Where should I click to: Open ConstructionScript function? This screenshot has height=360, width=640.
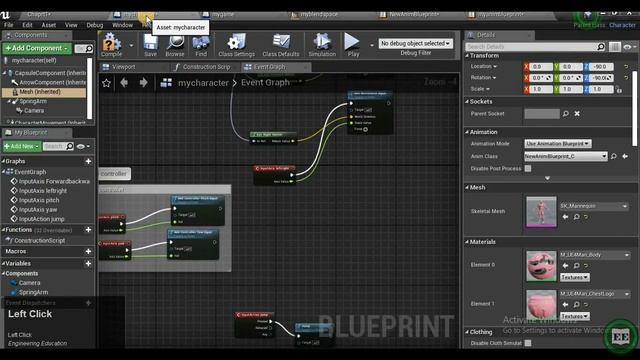40,241
